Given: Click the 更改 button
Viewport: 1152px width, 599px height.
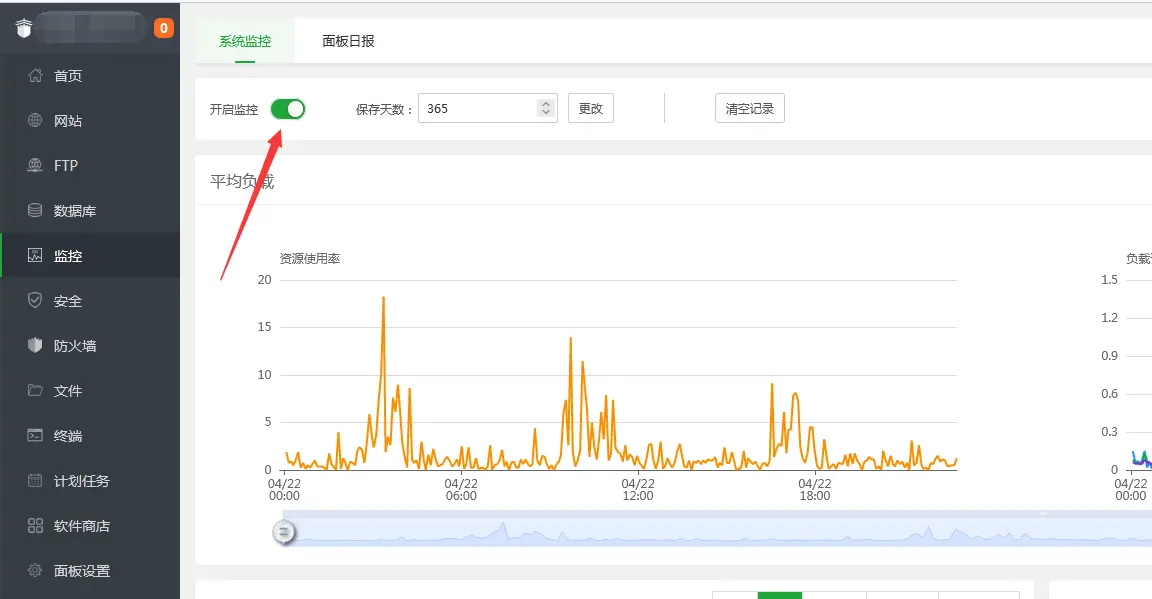Looking at the screenshot, I should click(591, 108).
